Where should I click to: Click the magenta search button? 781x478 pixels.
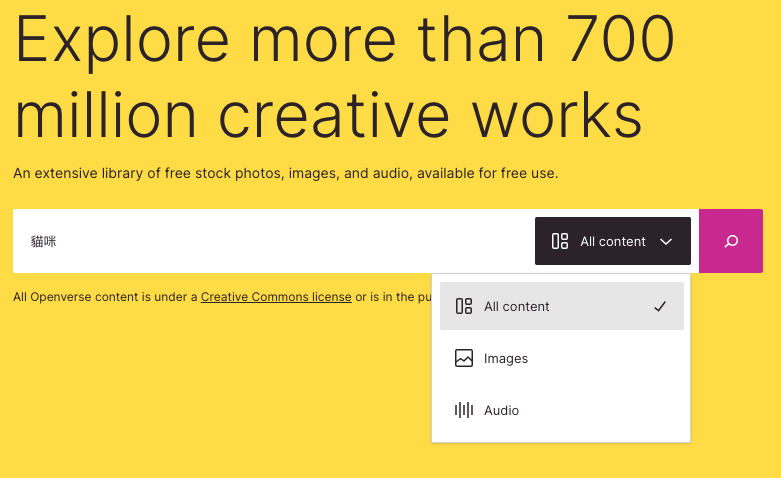pyautogui.click(x=731, y=241)
